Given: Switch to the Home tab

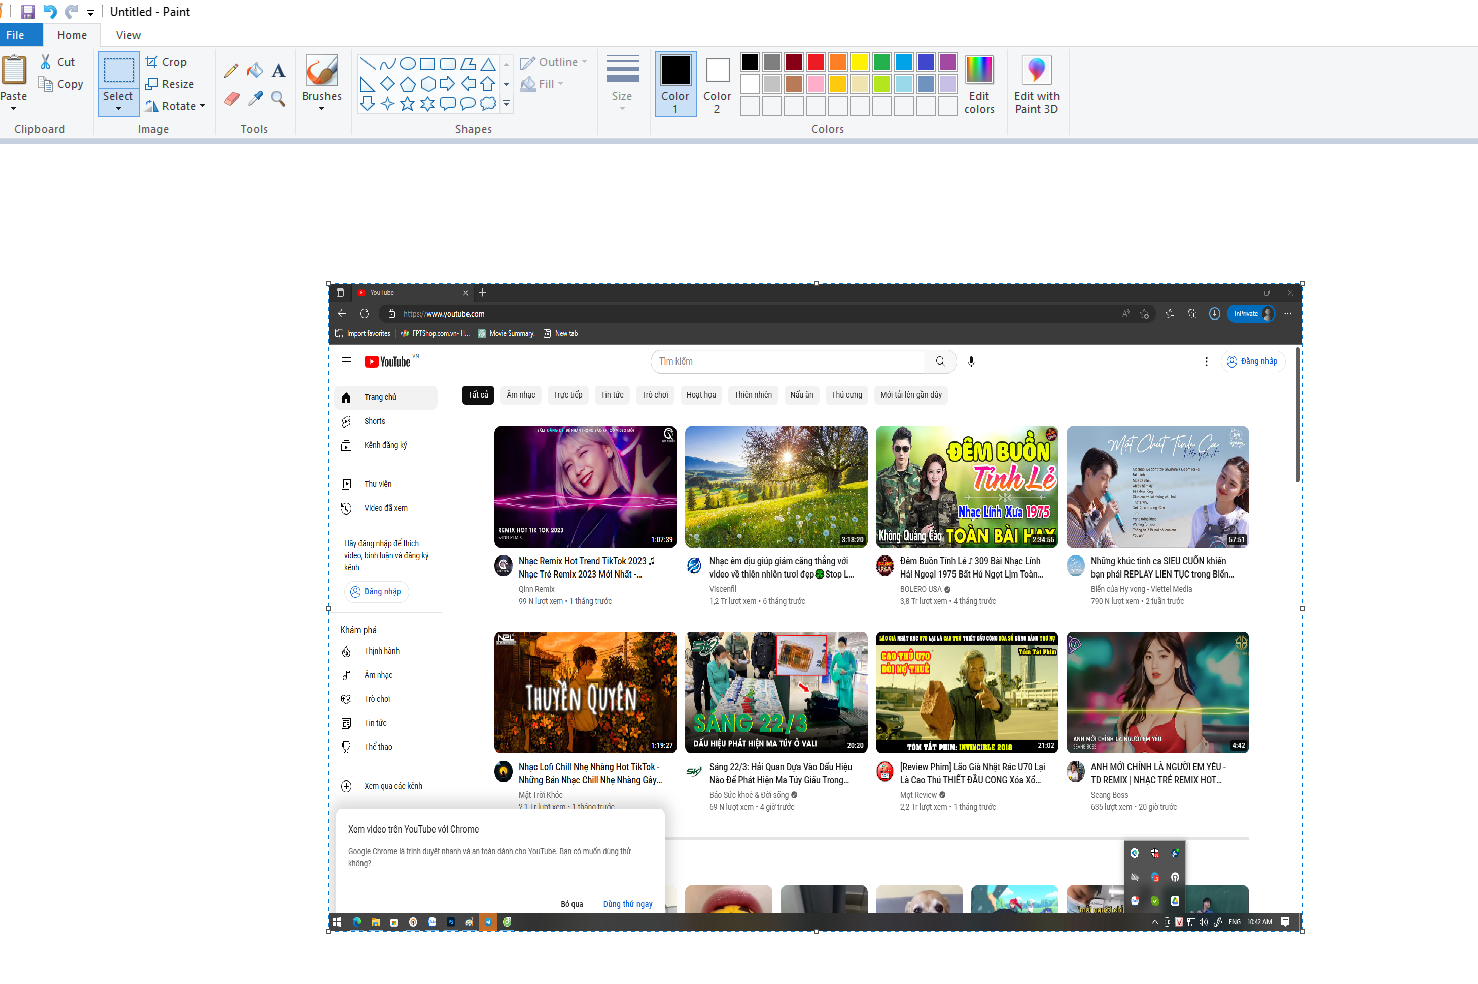Looking at the screenshot, I should [72, 35].
